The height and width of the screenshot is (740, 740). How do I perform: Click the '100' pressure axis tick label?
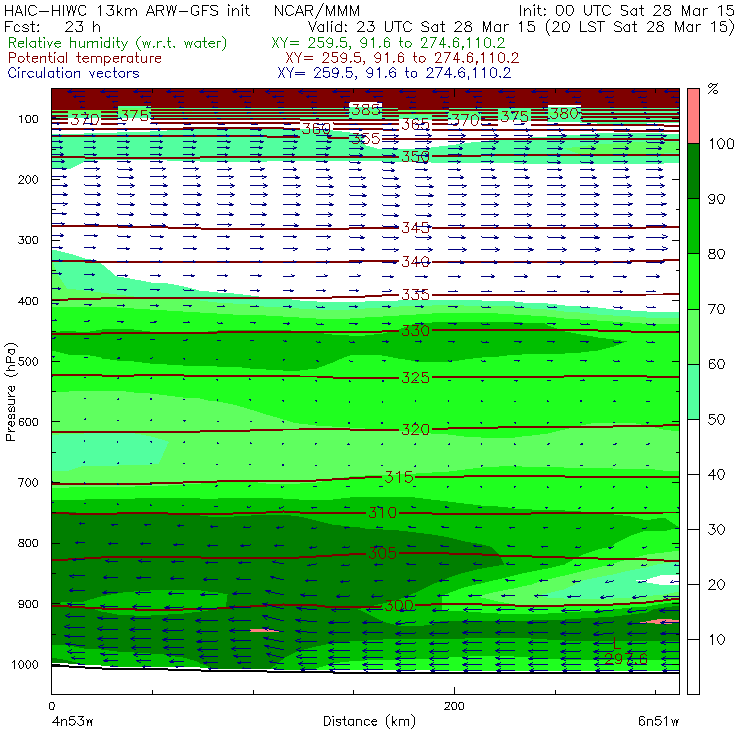[x=28, y=119]
